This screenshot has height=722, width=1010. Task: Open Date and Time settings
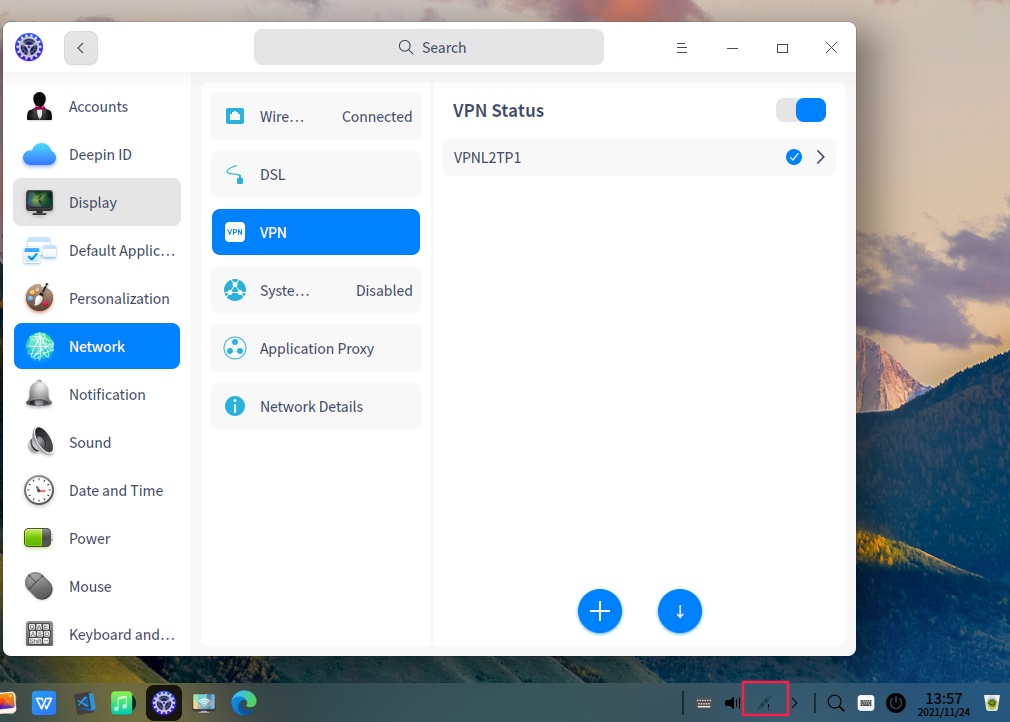[96, 490]
